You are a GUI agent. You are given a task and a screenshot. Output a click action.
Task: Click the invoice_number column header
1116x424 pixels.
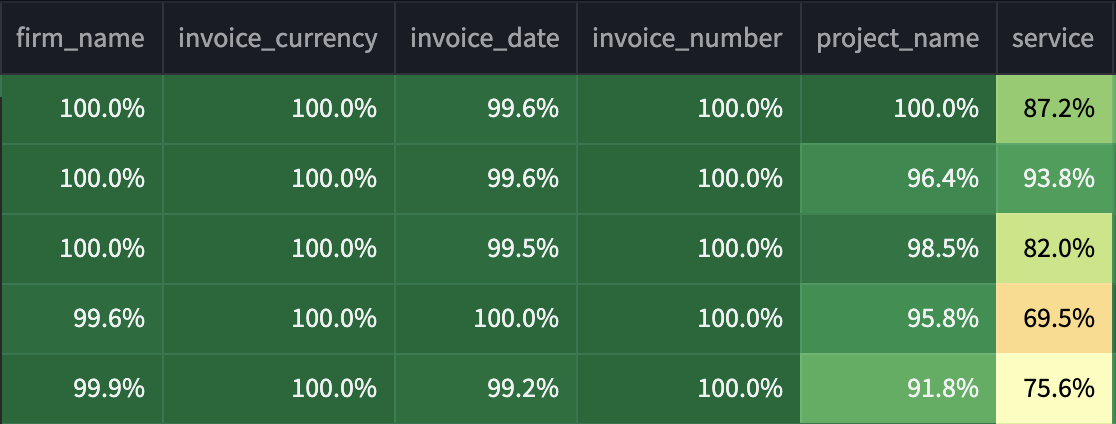pos(687,39)
